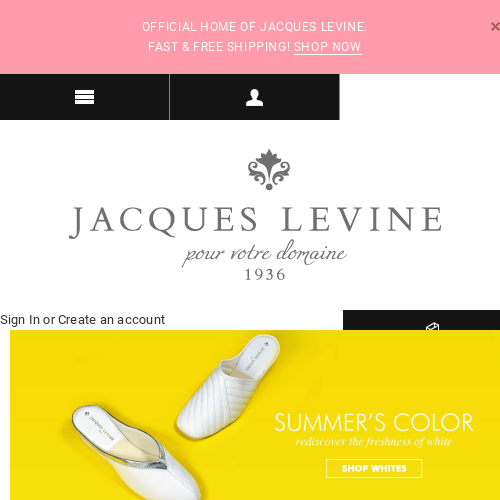The width and height of the screenshot is (500, 500).
Task: Click the word 'or' between Sign In and Create
Action: pyautogui.click(x=49, y=320)
